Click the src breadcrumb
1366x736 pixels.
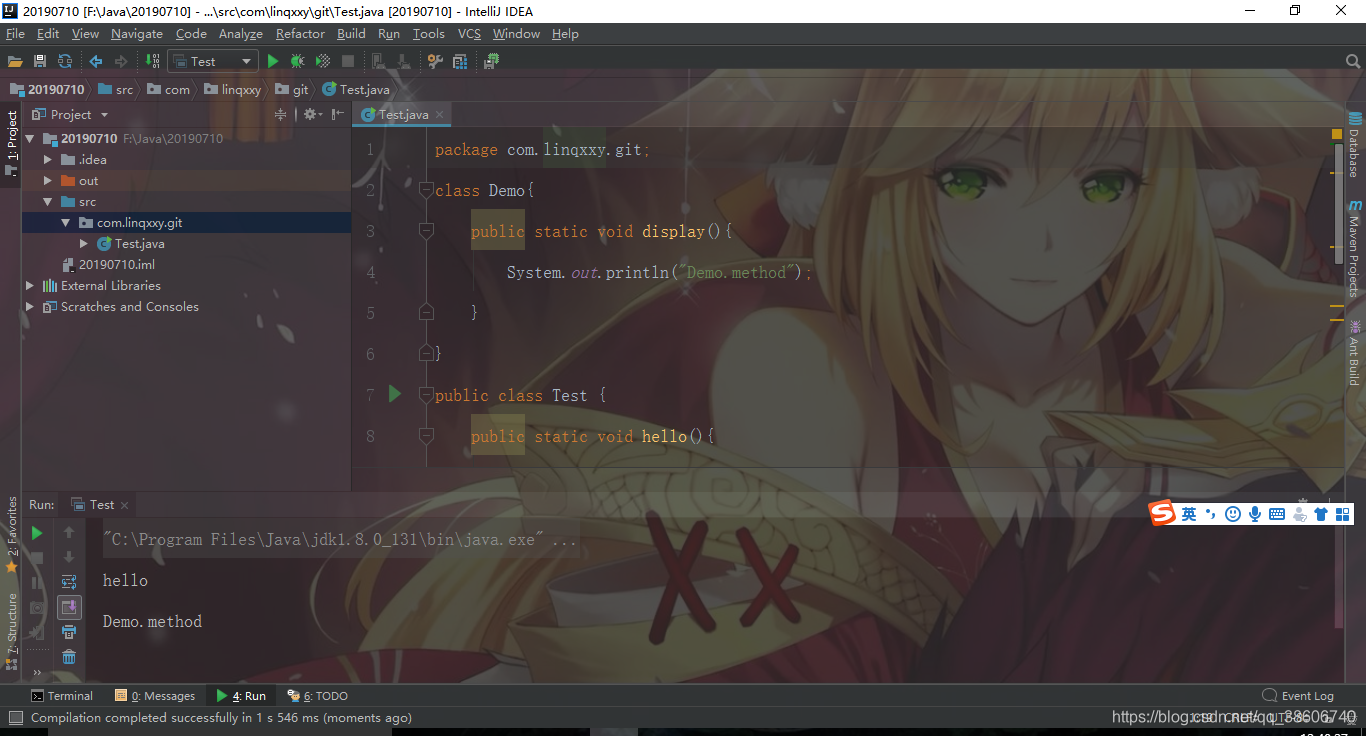115,89
